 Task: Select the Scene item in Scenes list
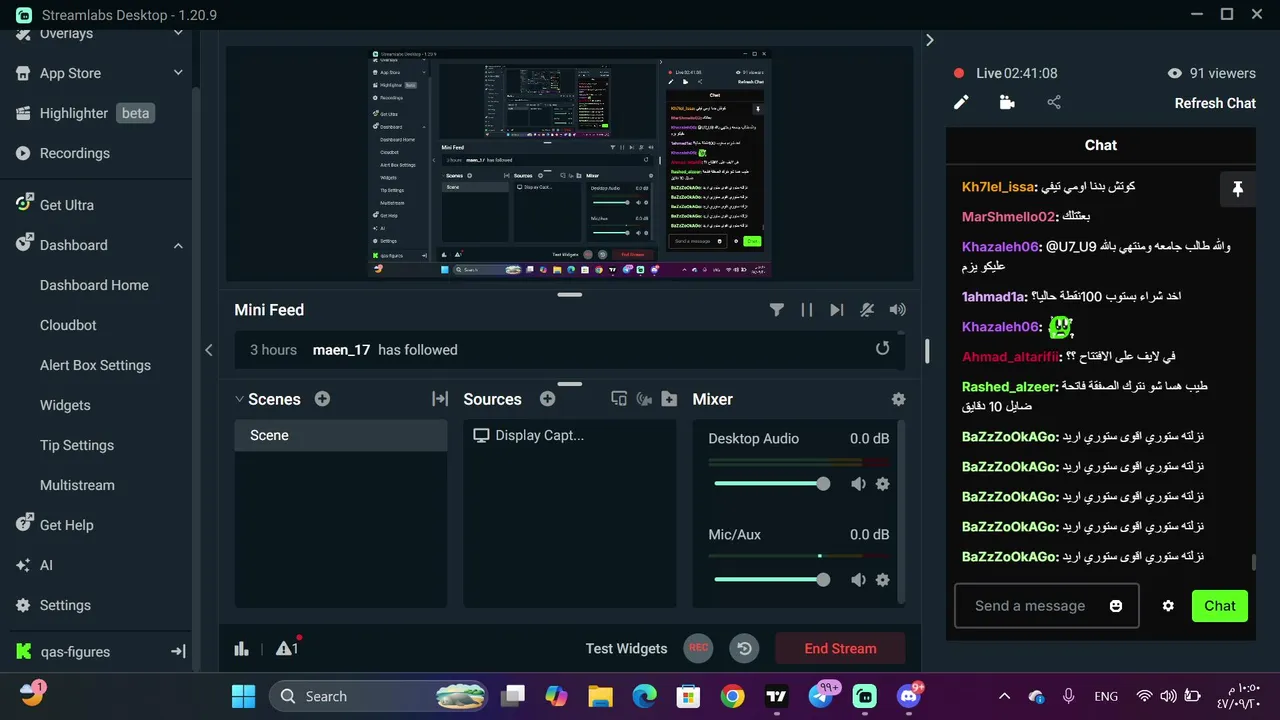coord(341,435)
